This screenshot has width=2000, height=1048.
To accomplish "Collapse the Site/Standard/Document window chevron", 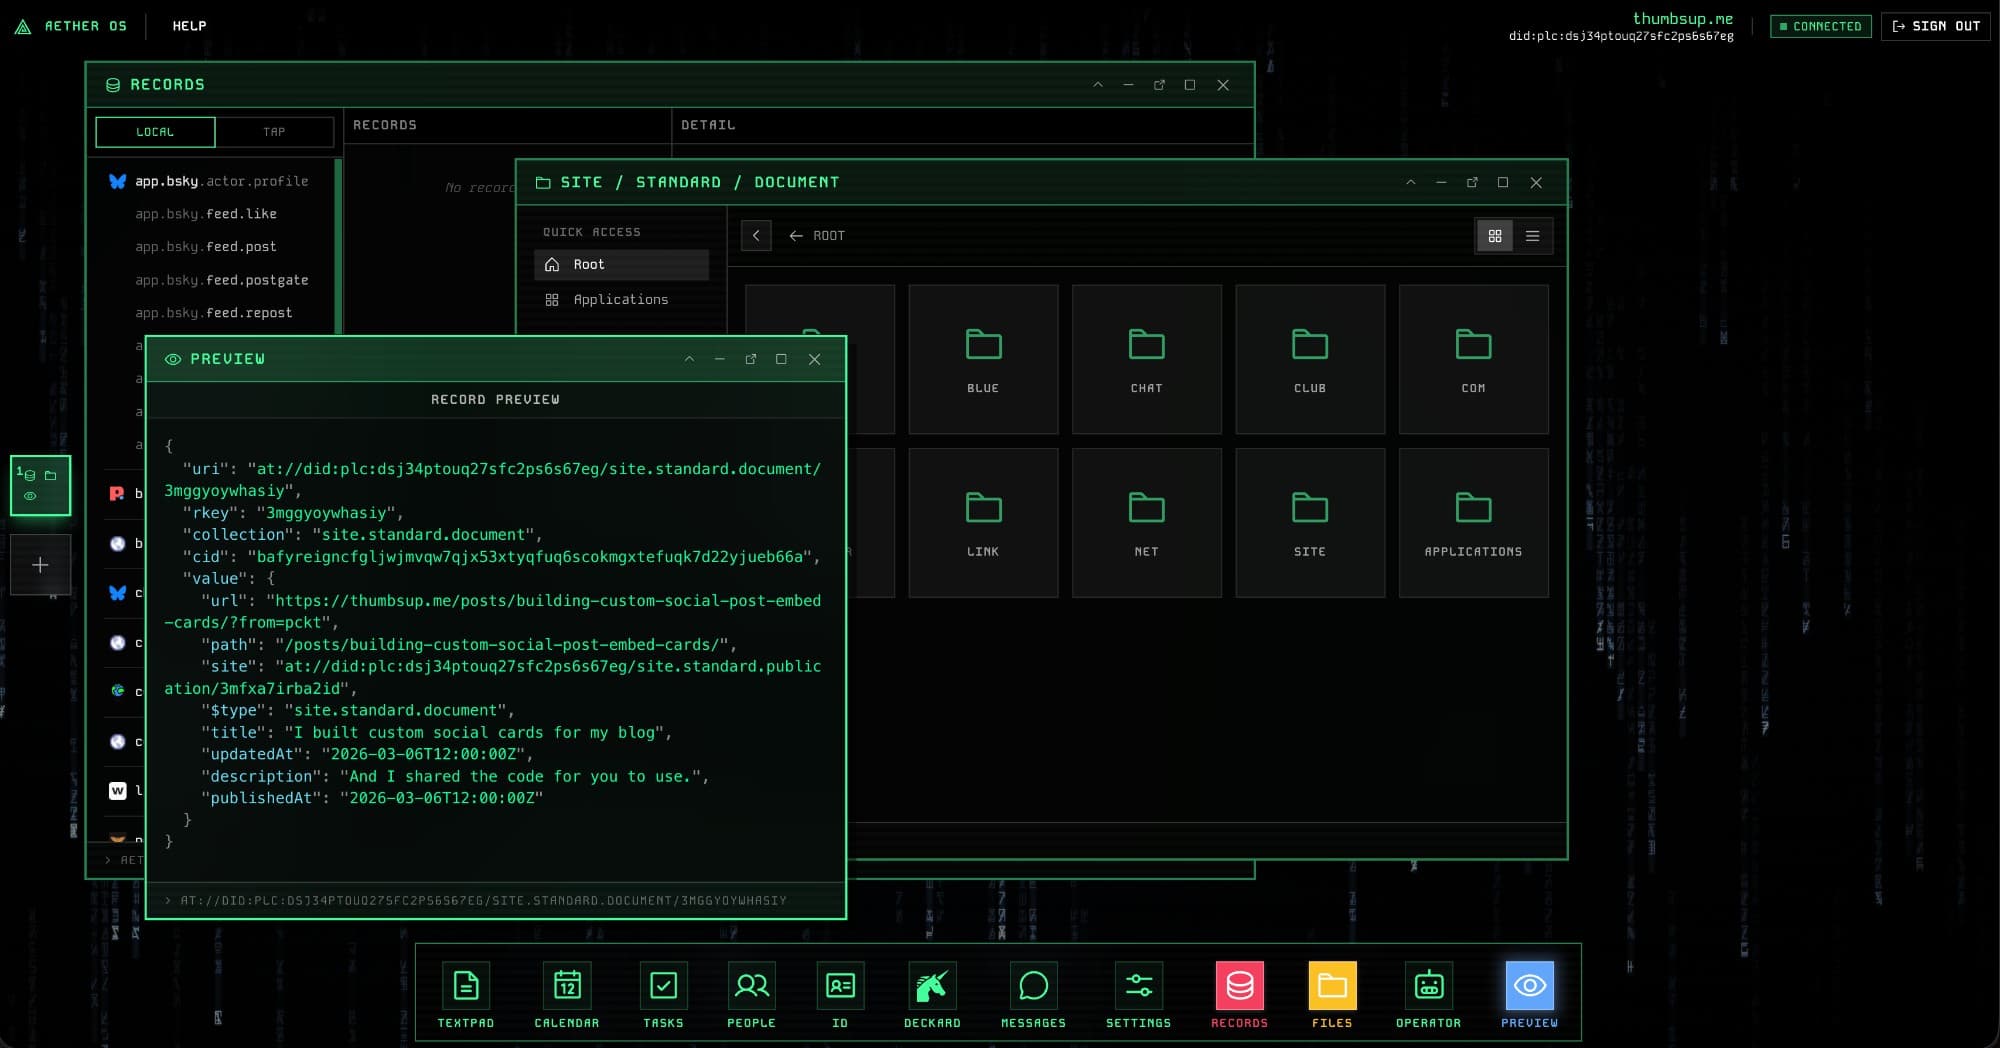I will click(x=1411, y=182).
